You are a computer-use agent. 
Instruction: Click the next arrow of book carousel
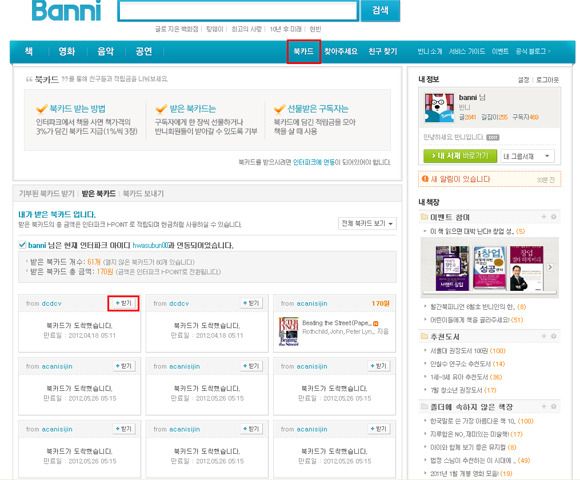(x=550, y=267)
